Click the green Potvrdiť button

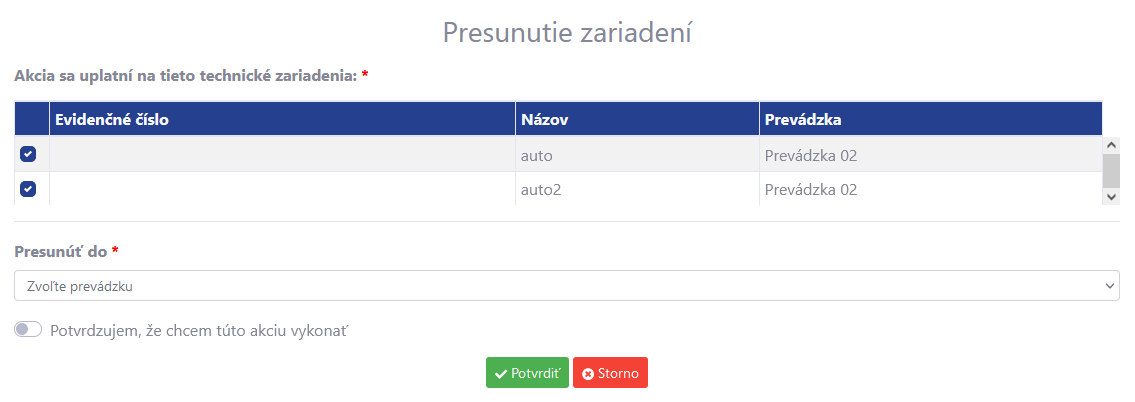tap(527, 373)
